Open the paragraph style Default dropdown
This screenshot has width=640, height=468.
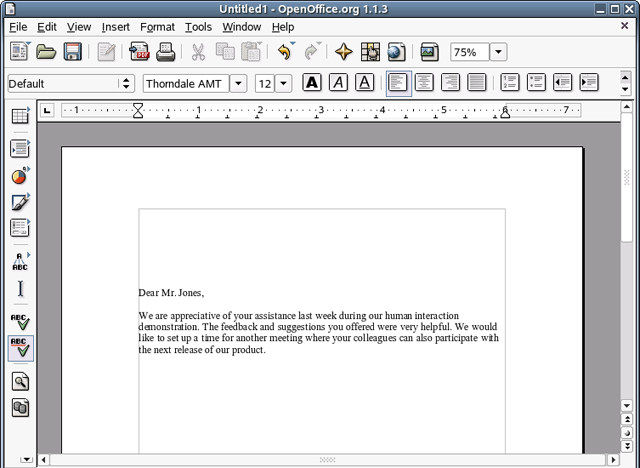[126, 84]
